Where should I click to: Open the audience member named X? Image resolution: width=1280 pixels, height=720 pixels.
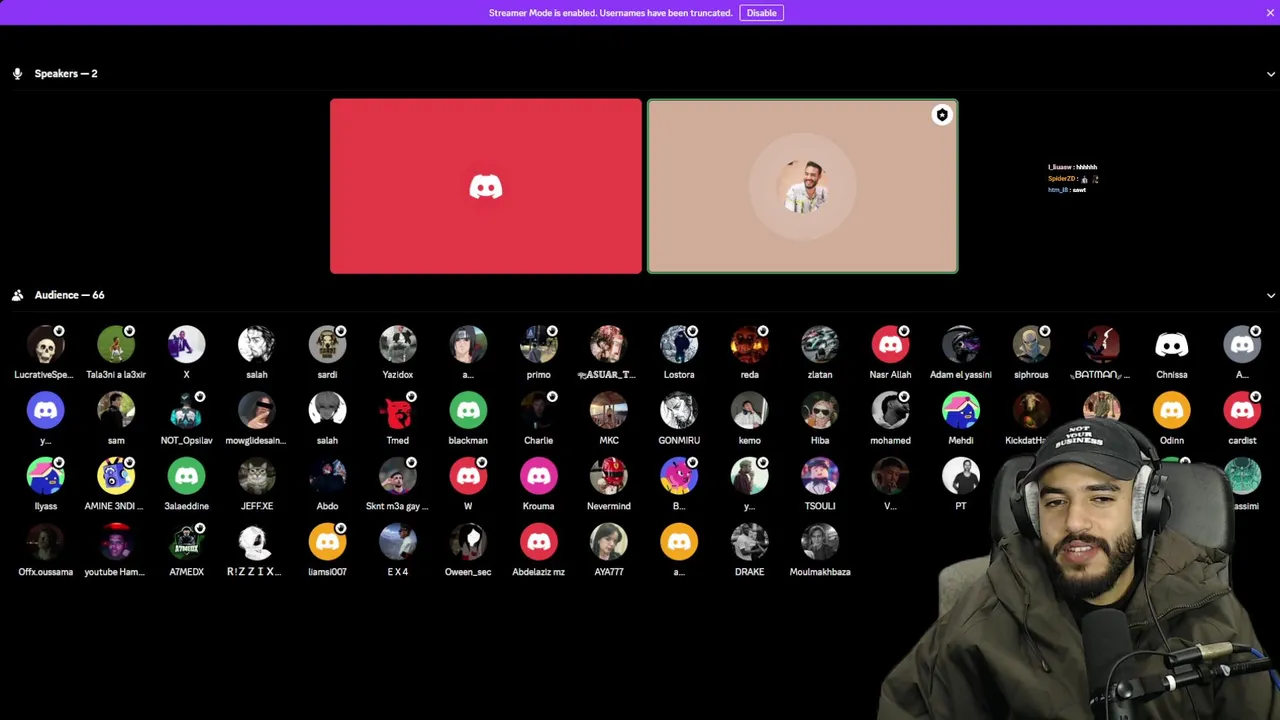point(186,345)
